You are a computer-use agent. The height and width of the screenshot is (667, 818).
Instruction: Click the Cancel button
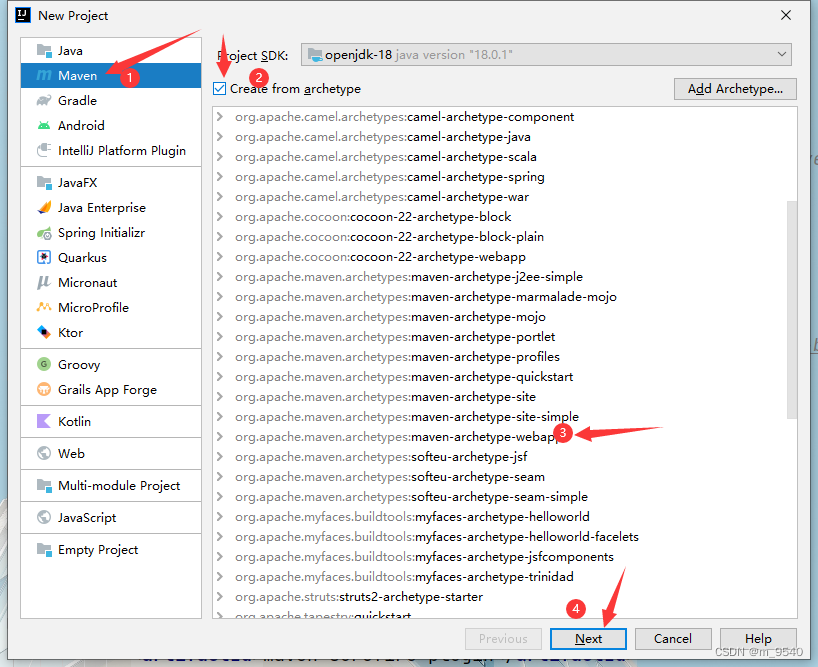[673, 638]
